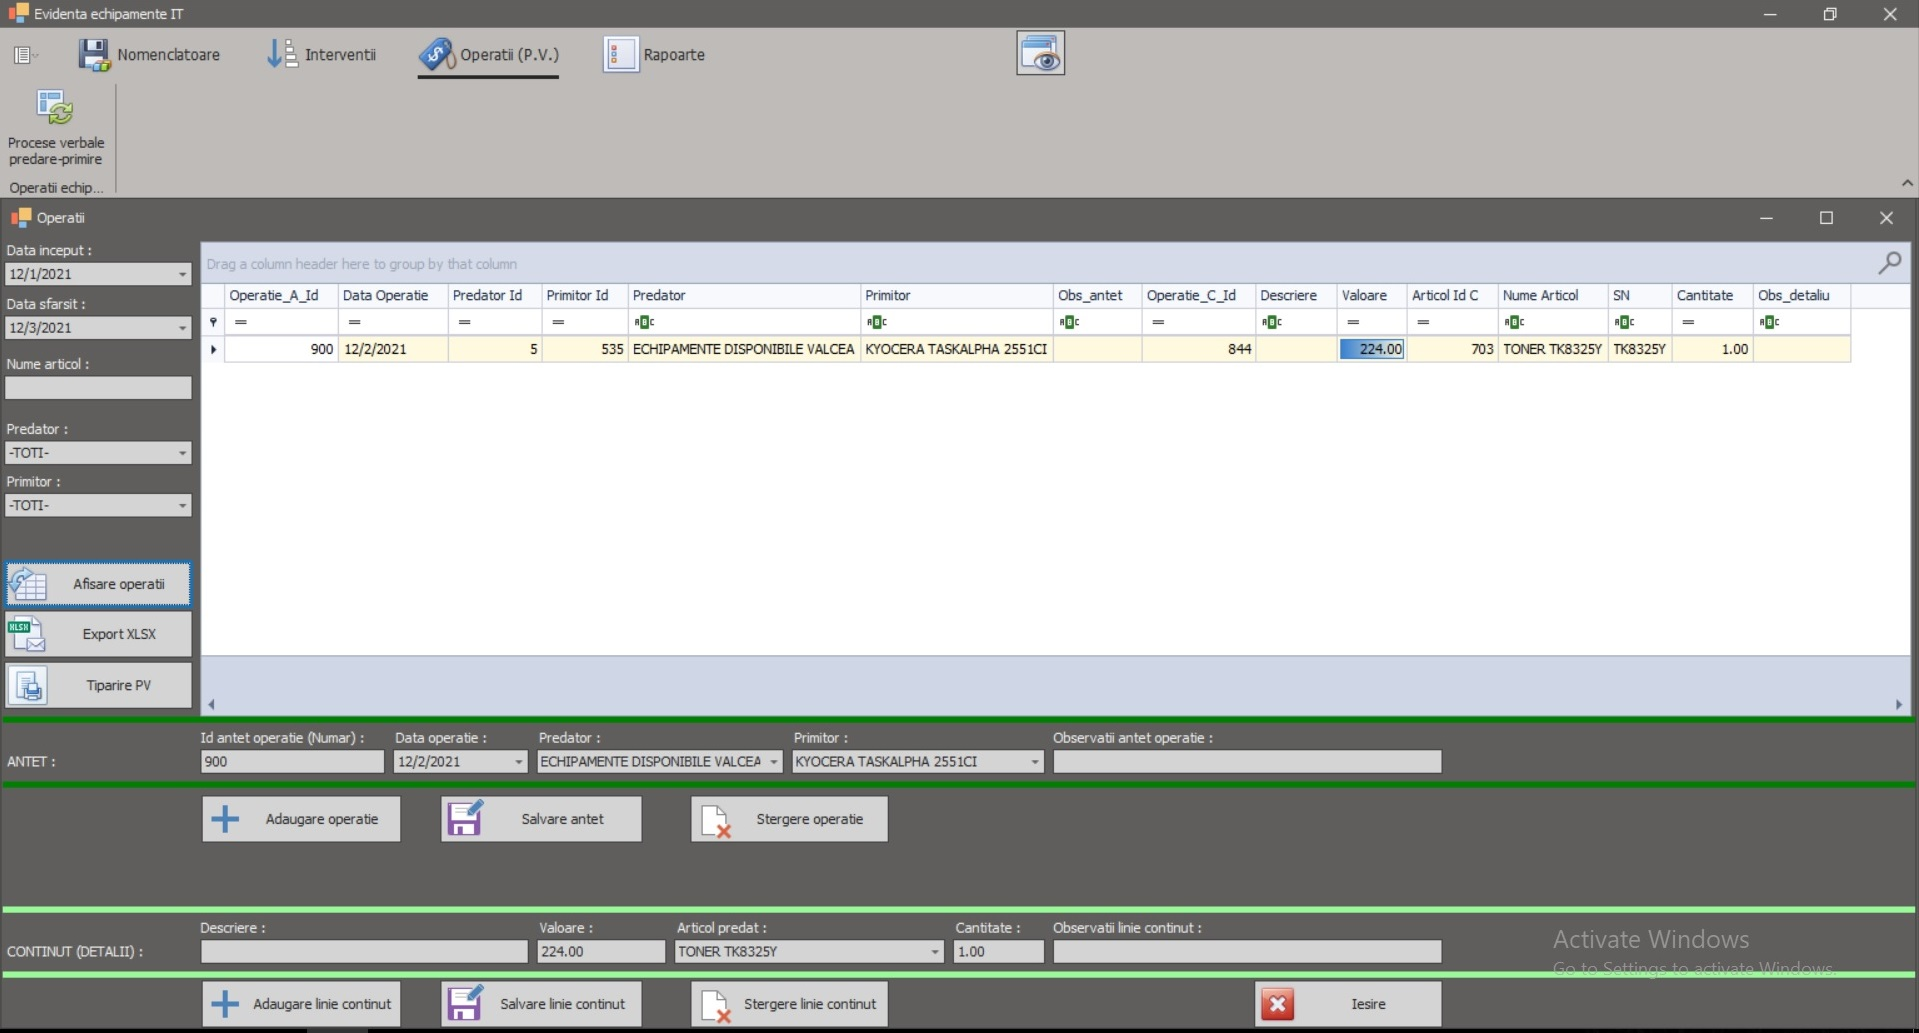Collapse the ribbon with the chevron
Image resolution: width=1919 pixels, height=1033 pixels.
coord(1906,183)
